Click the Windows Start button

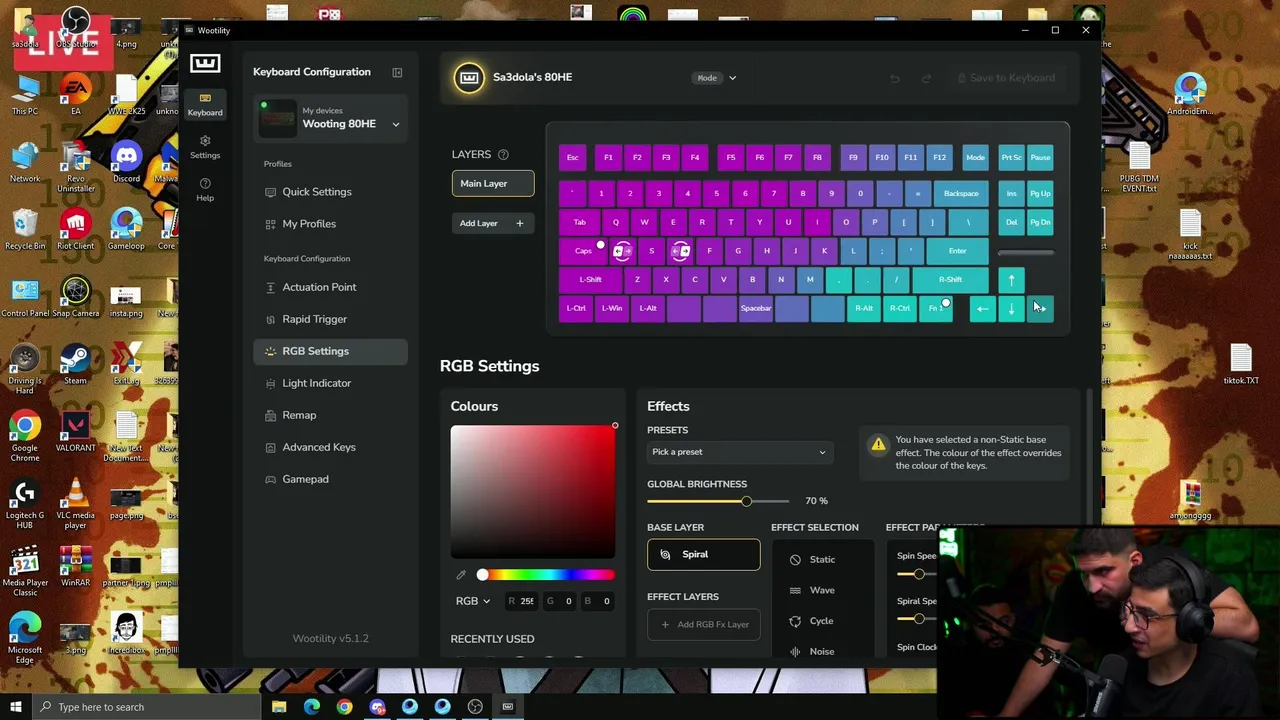click(16, 707)
